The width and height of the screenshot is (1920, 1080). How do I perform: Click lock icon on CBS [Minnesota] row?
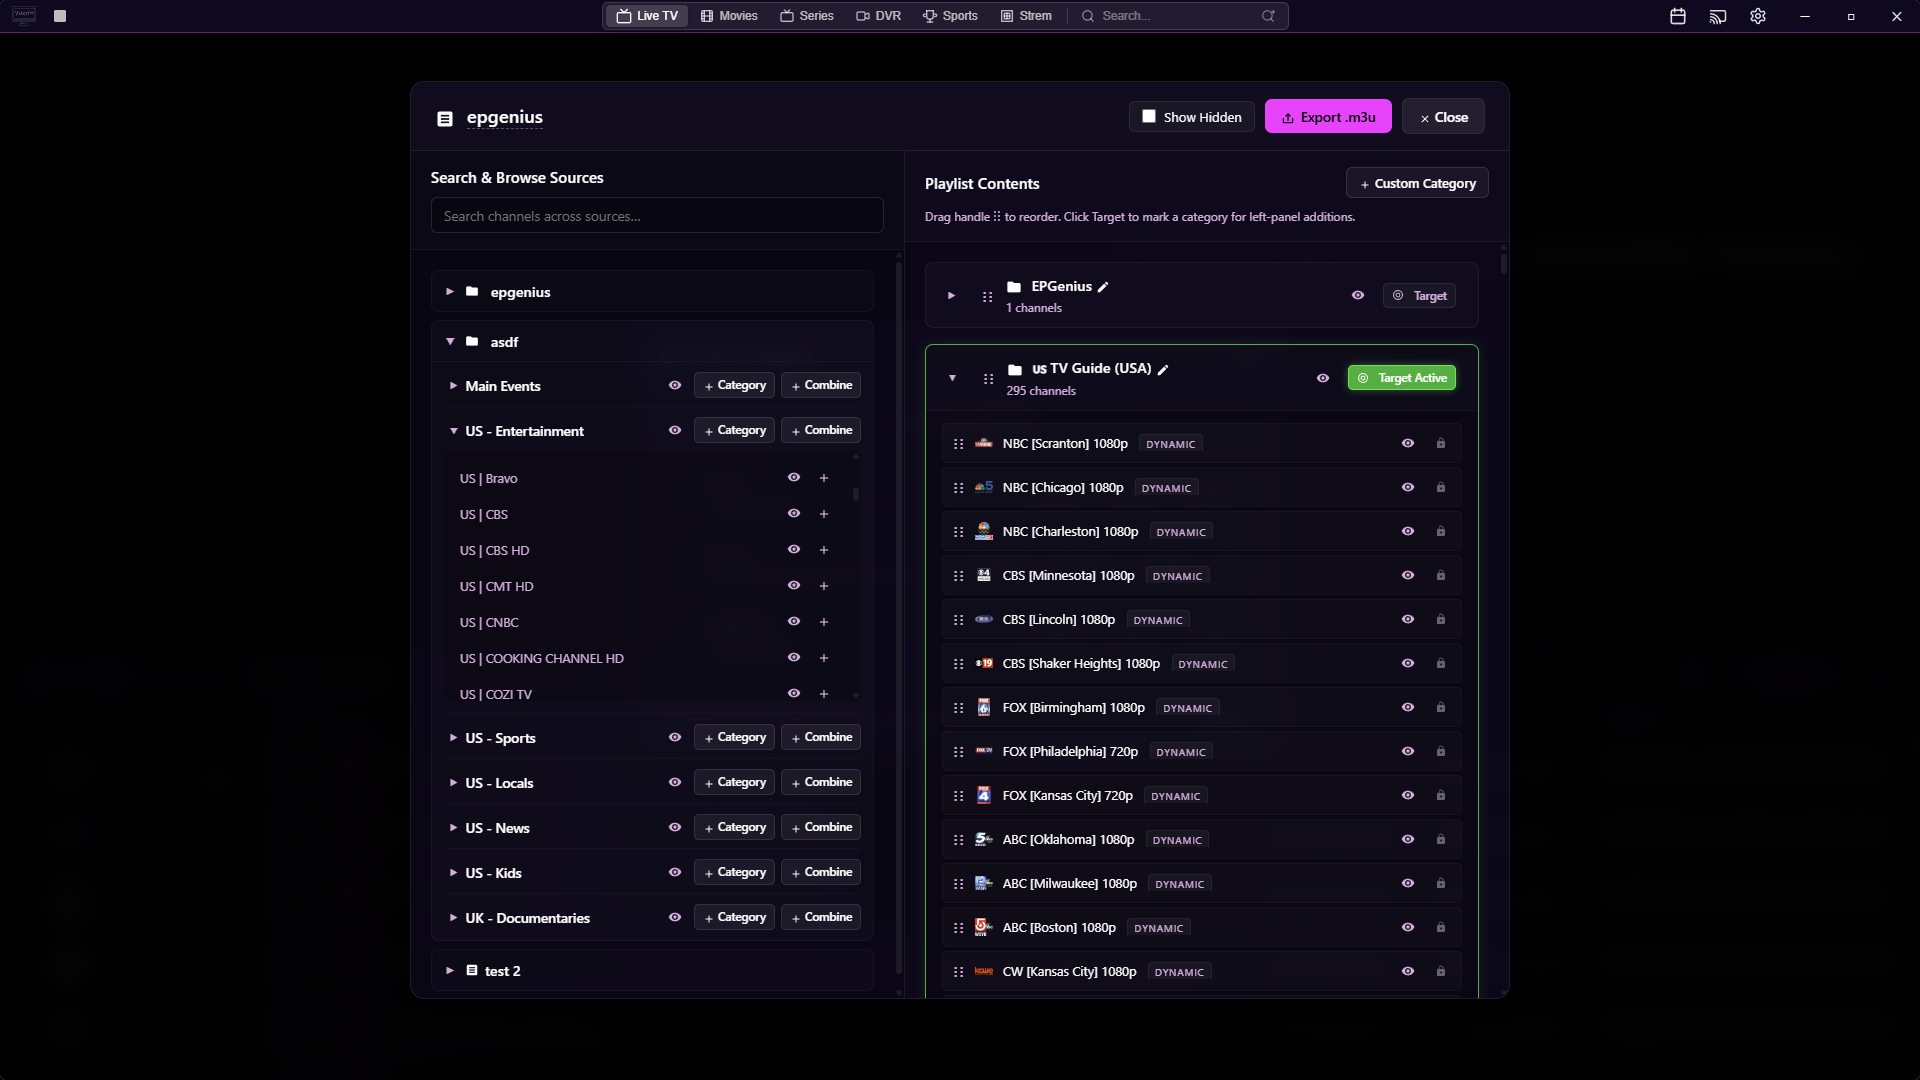1441,575
